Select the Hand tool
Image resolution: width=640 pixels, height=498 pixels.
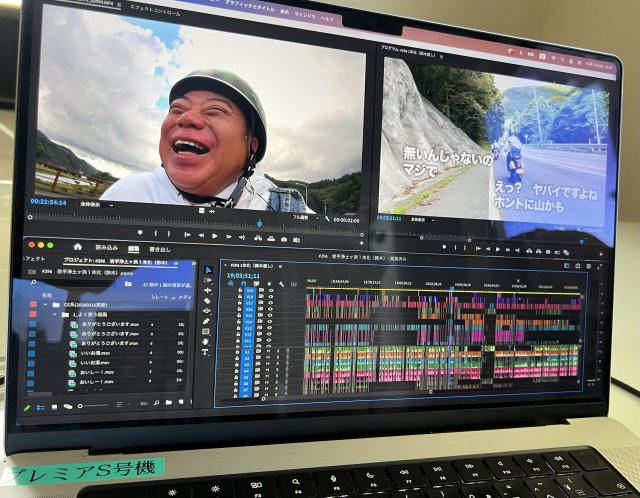click(206, 341)
